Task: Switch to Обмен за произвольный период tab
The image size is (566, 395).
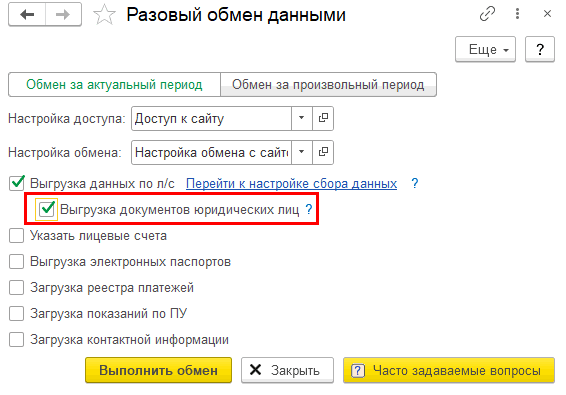Action: tap(328, 84)
